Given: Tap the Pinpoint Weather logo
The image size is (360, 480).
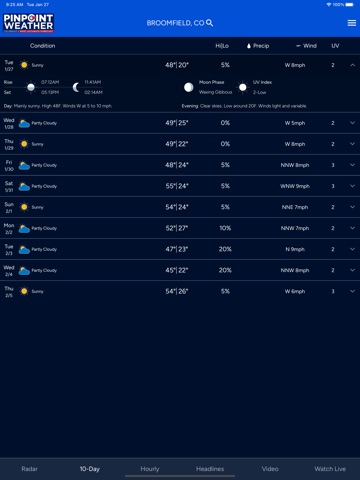Looking at the screenshot, I should (x=29, y=23).
